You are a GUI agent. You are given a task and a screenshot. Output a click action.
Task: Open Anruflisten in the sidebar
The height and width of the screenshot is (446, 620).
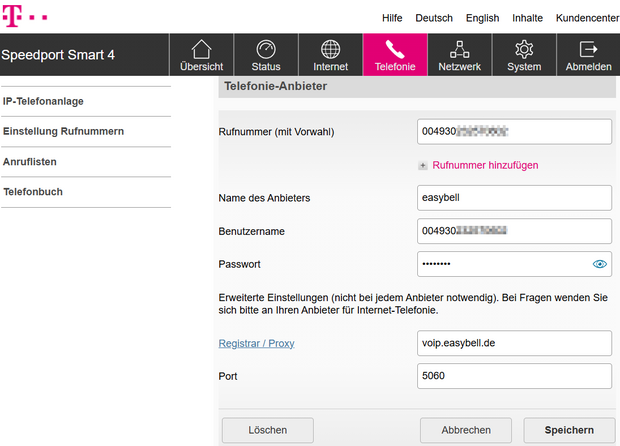(x=30, y=161)
